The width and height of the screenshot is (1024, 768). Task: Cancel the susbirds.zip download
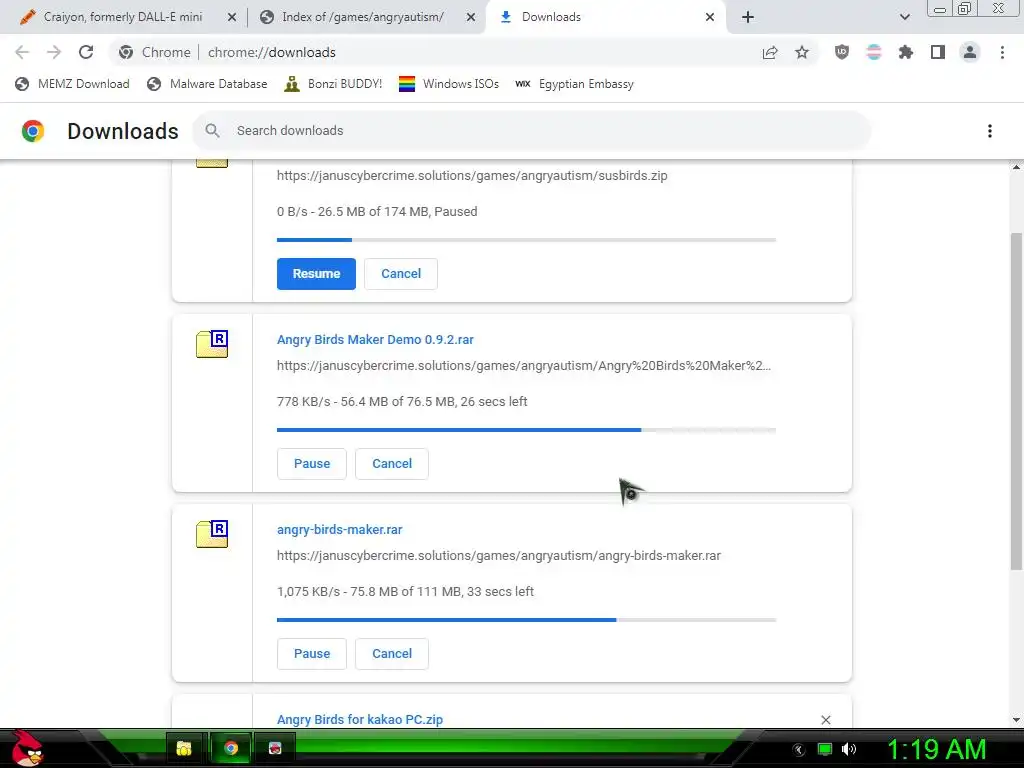click(401, 274)
